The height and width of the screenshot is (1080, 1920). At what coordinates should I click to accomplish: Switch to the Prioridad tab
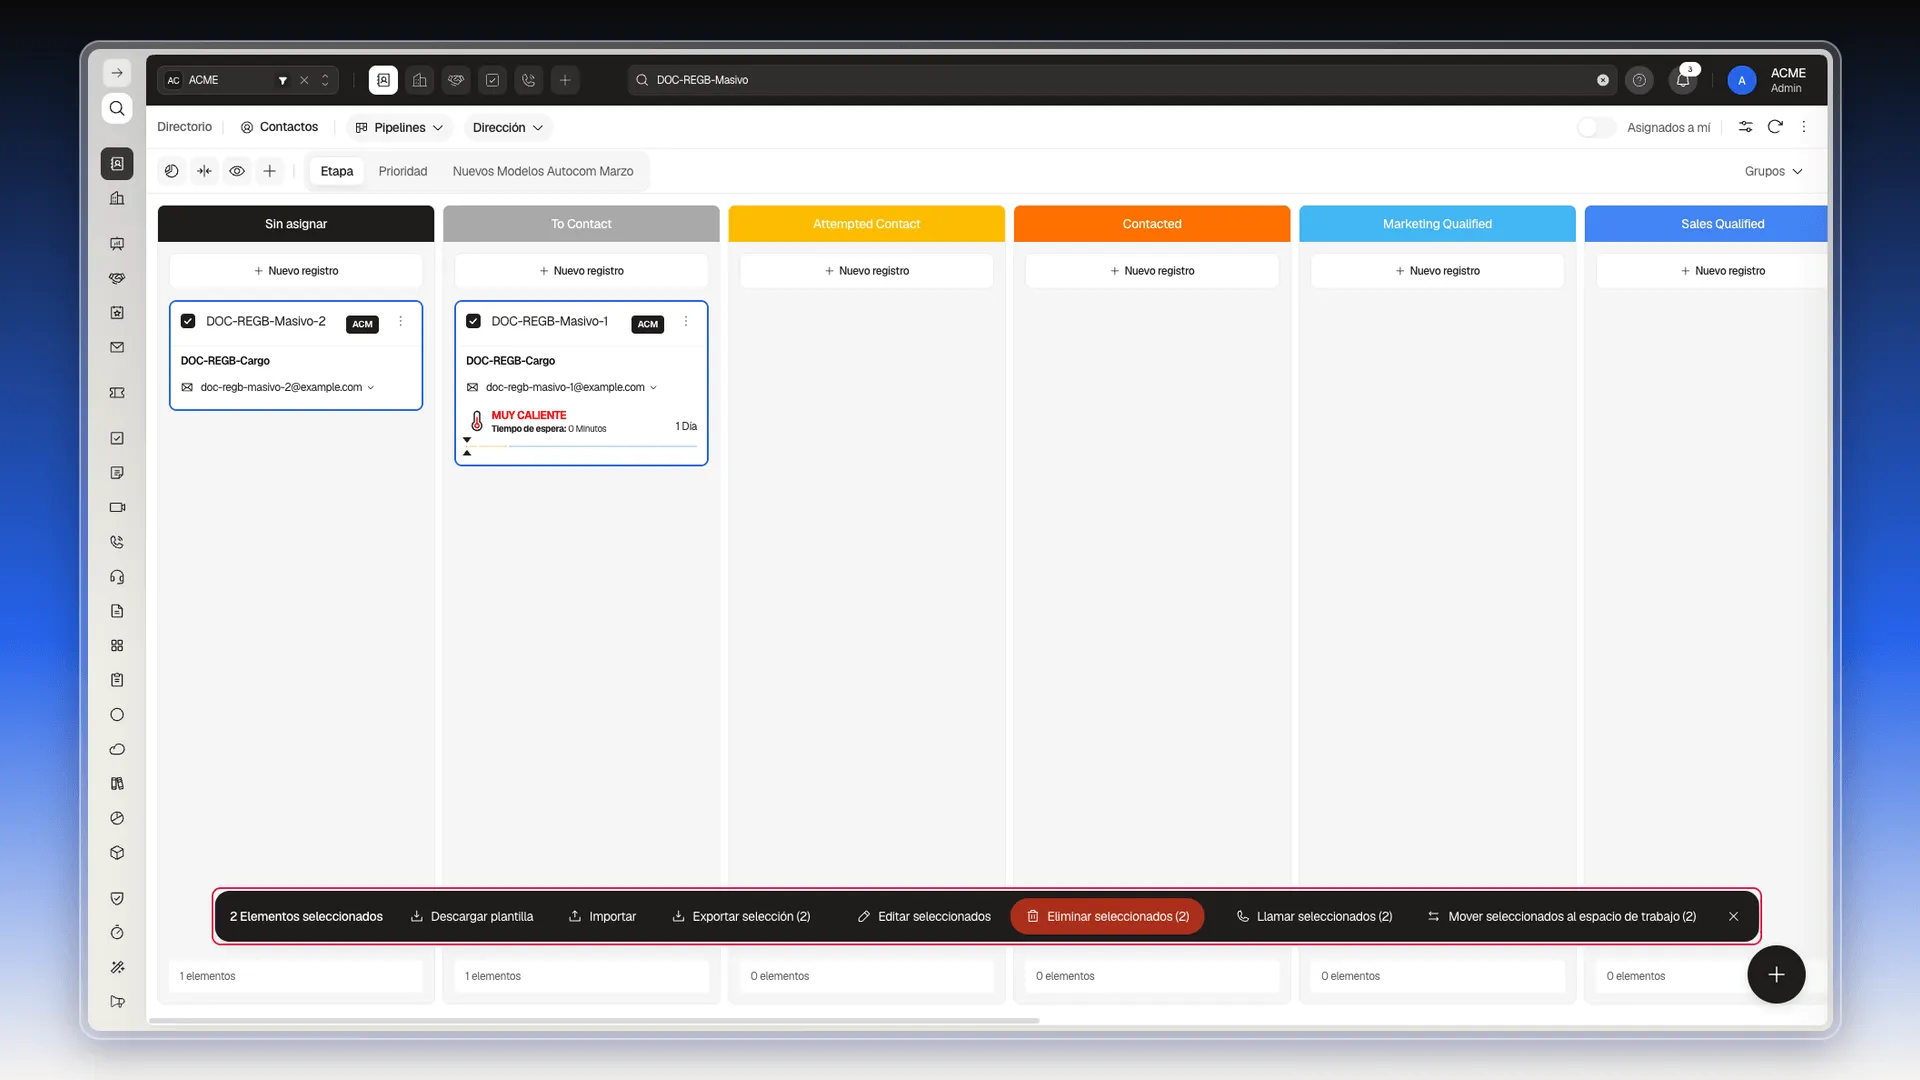402,171
